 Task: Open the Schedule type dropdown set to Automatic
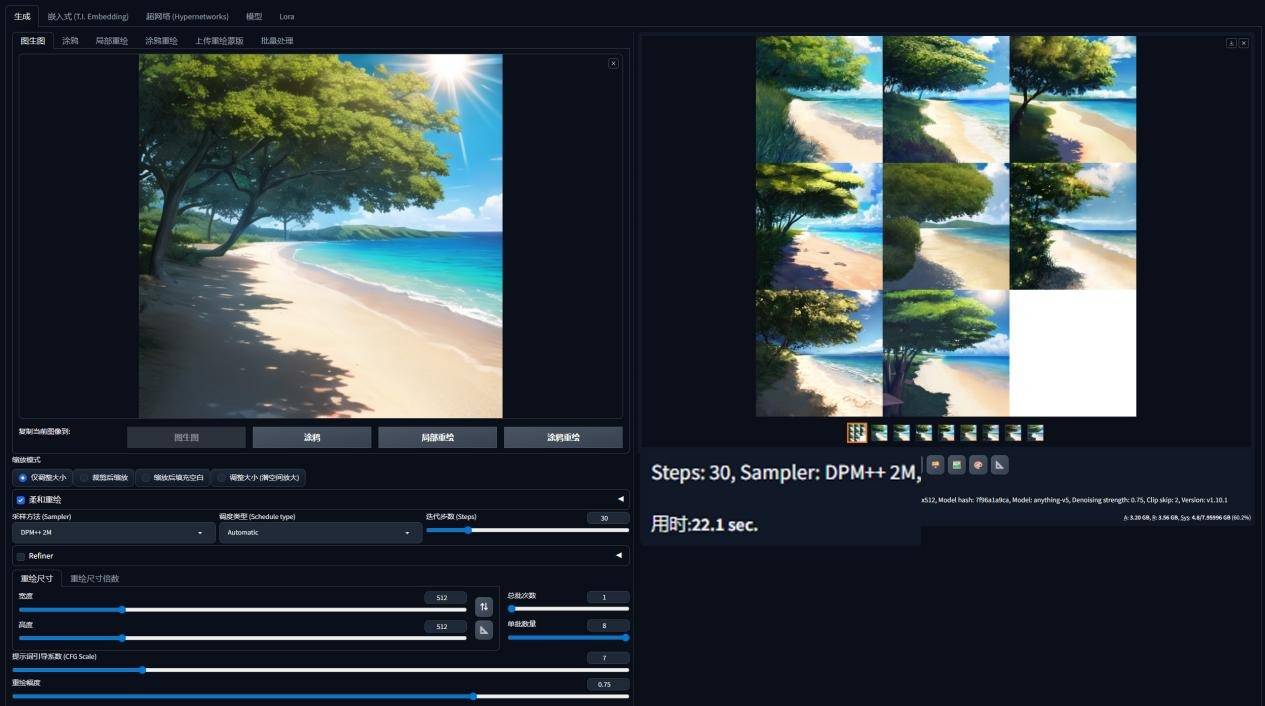320,533
